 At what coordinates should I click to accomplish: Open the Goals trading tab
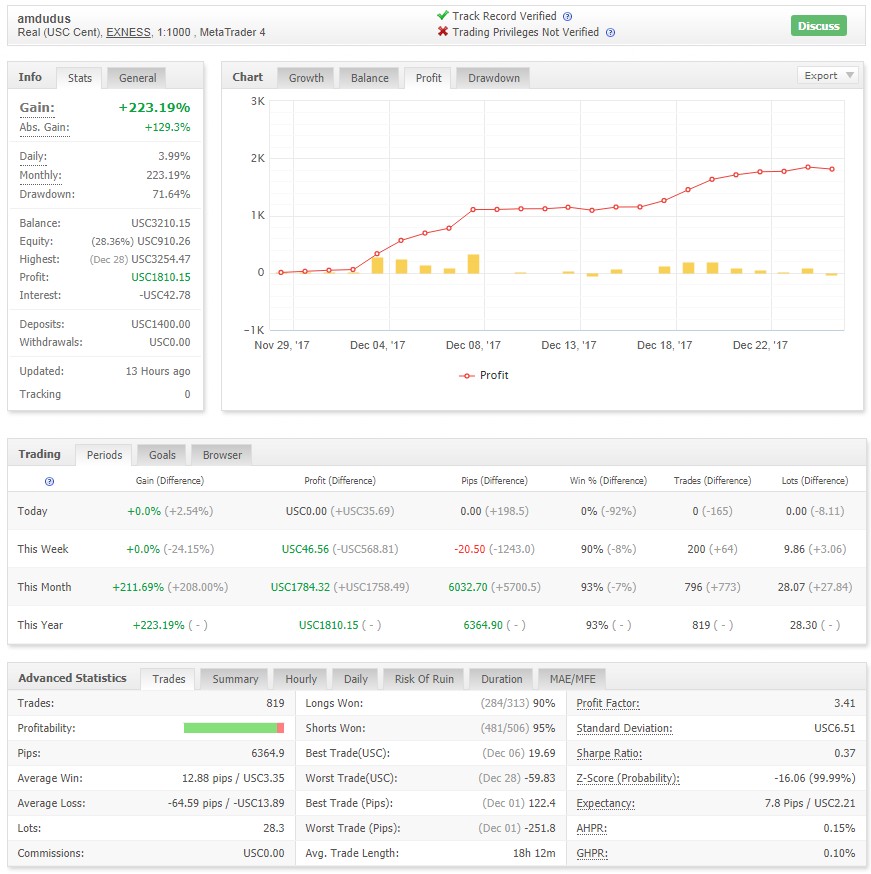(x=162, y=455)
